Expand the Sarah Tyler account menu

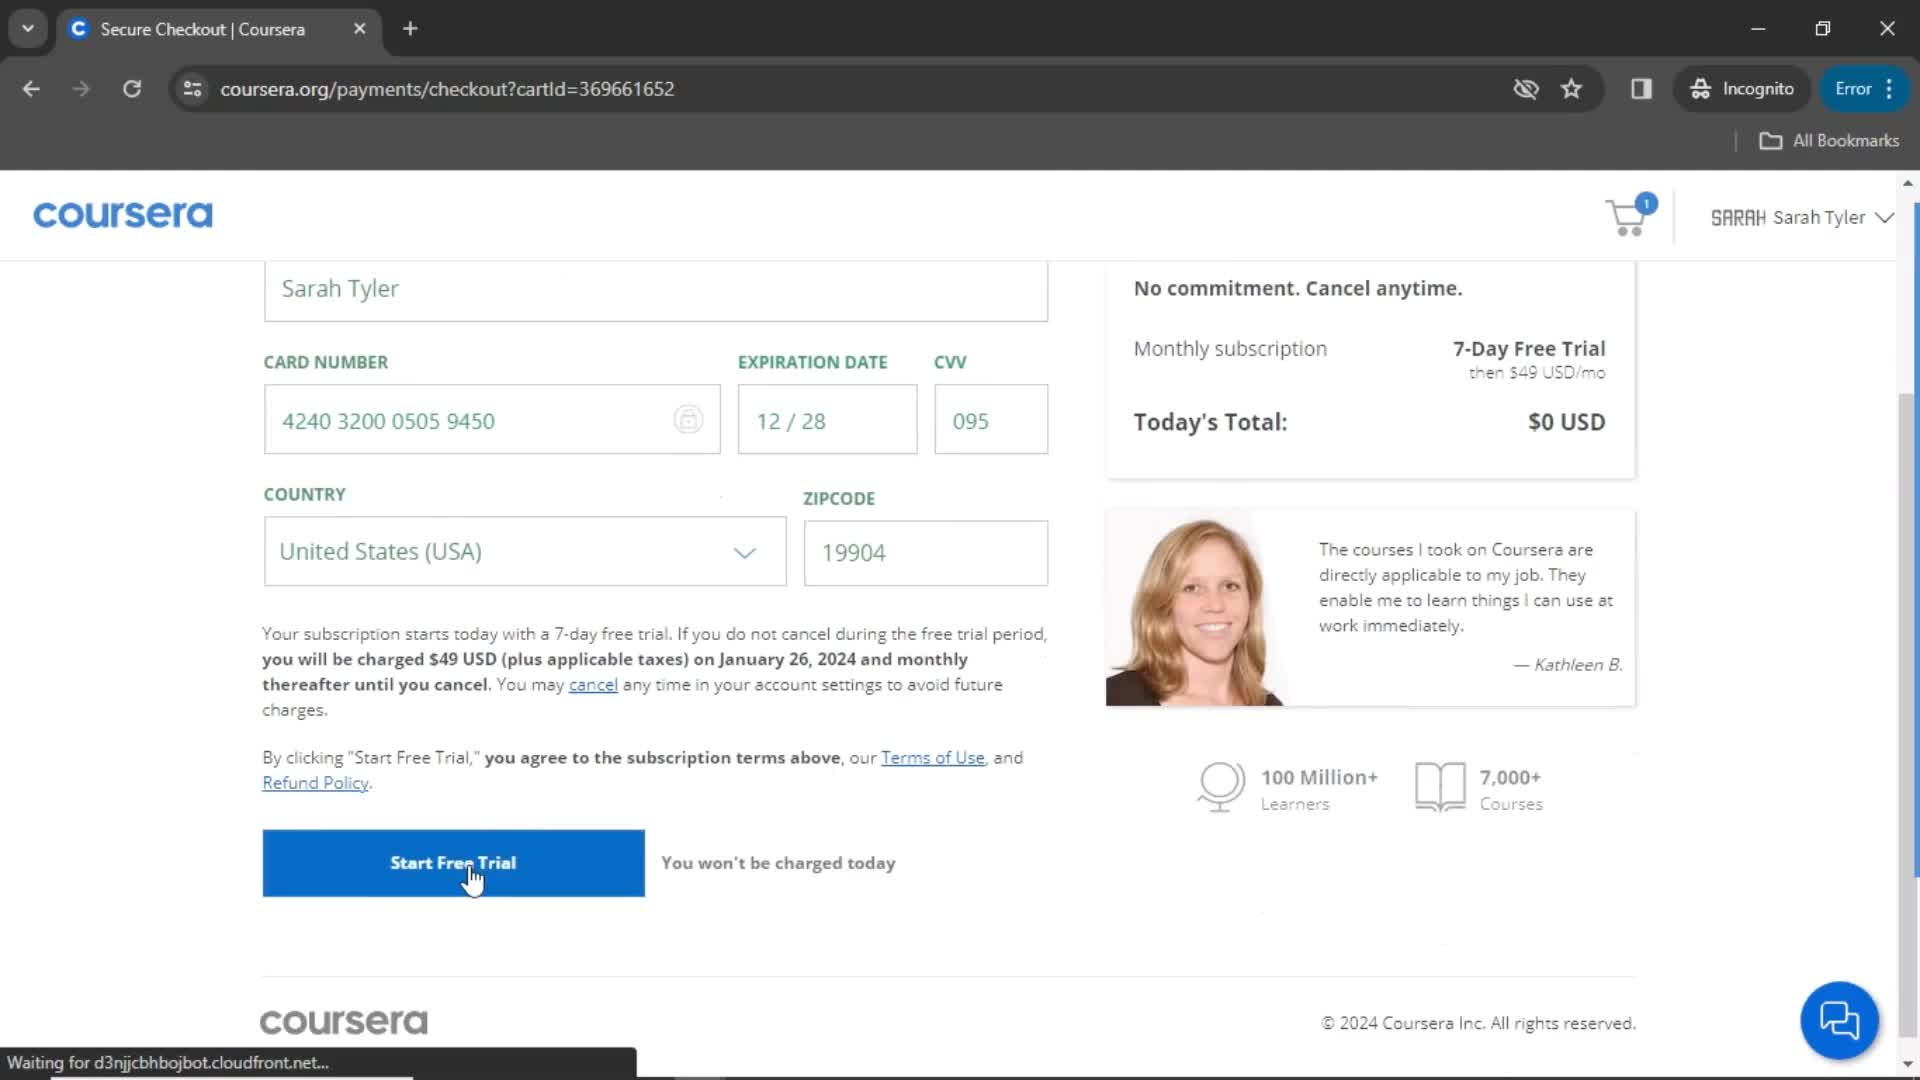(x=1802, y=218)
